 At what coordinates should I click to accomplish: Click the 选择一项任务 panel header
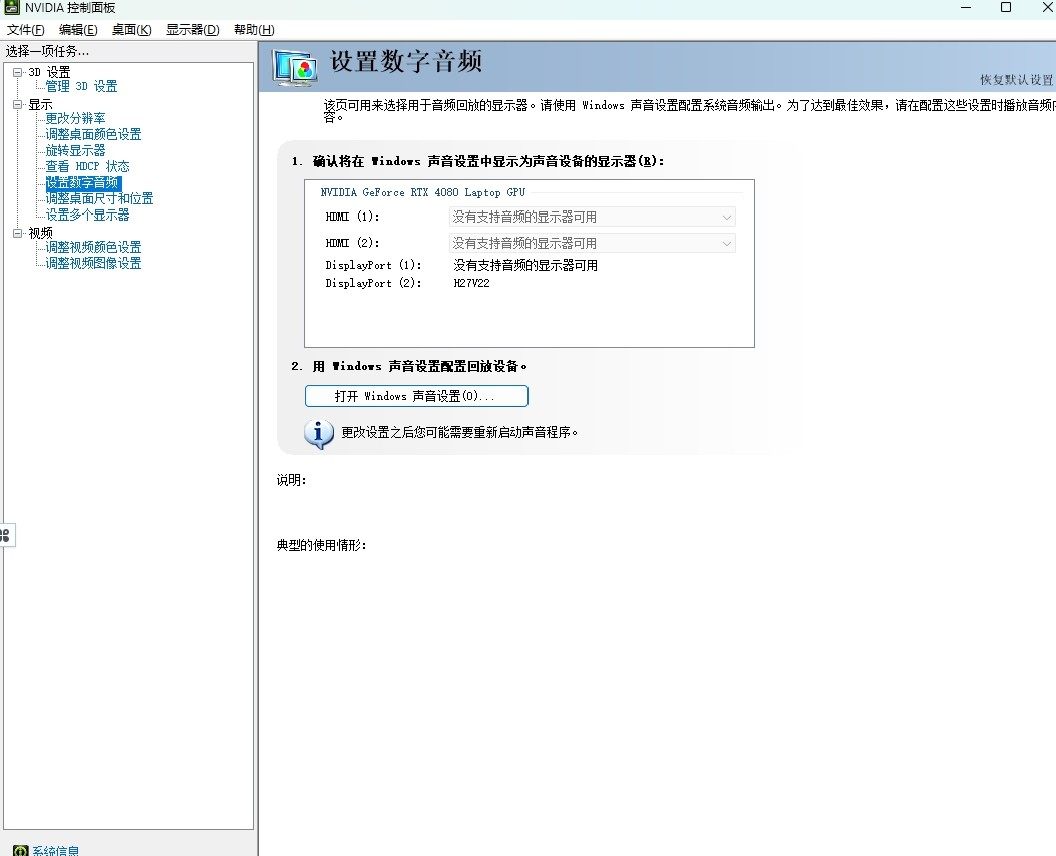point(47,51)
